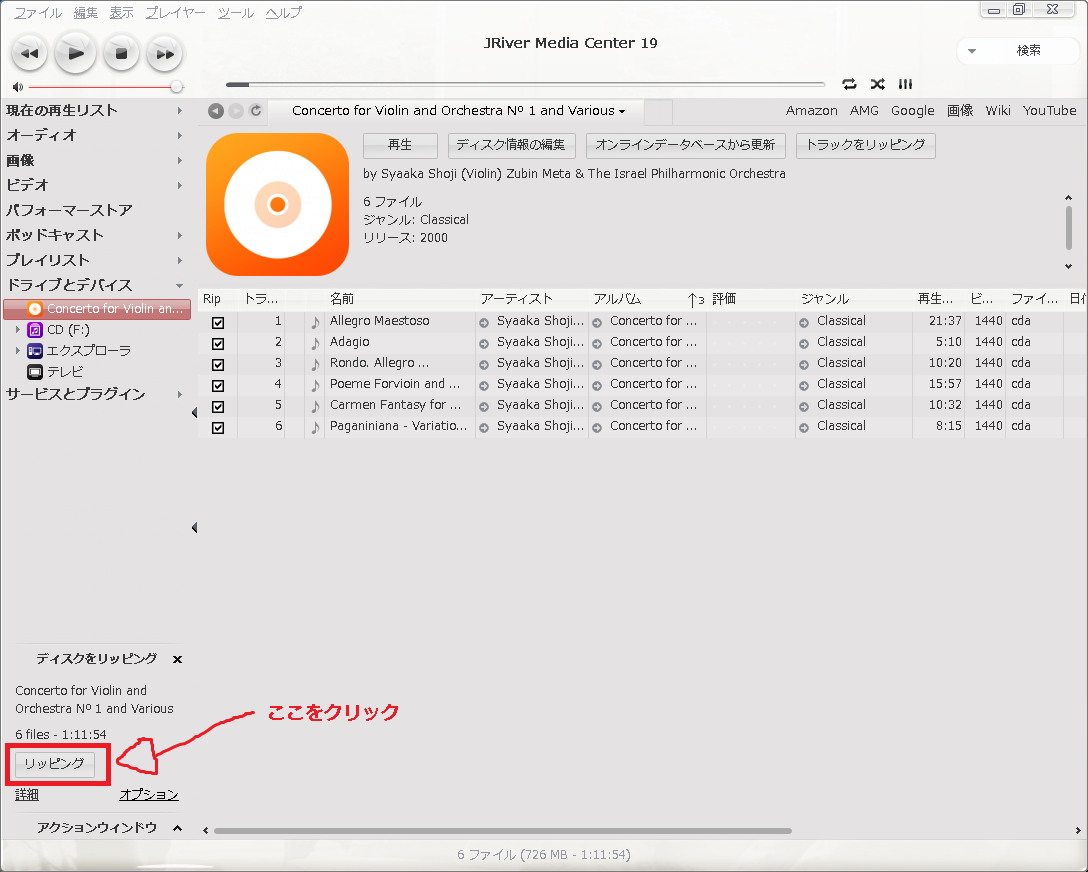Collapse the ドライブとデバイス section
Viewport: 1088px width, 872px height.
click(x=180, y=285)
